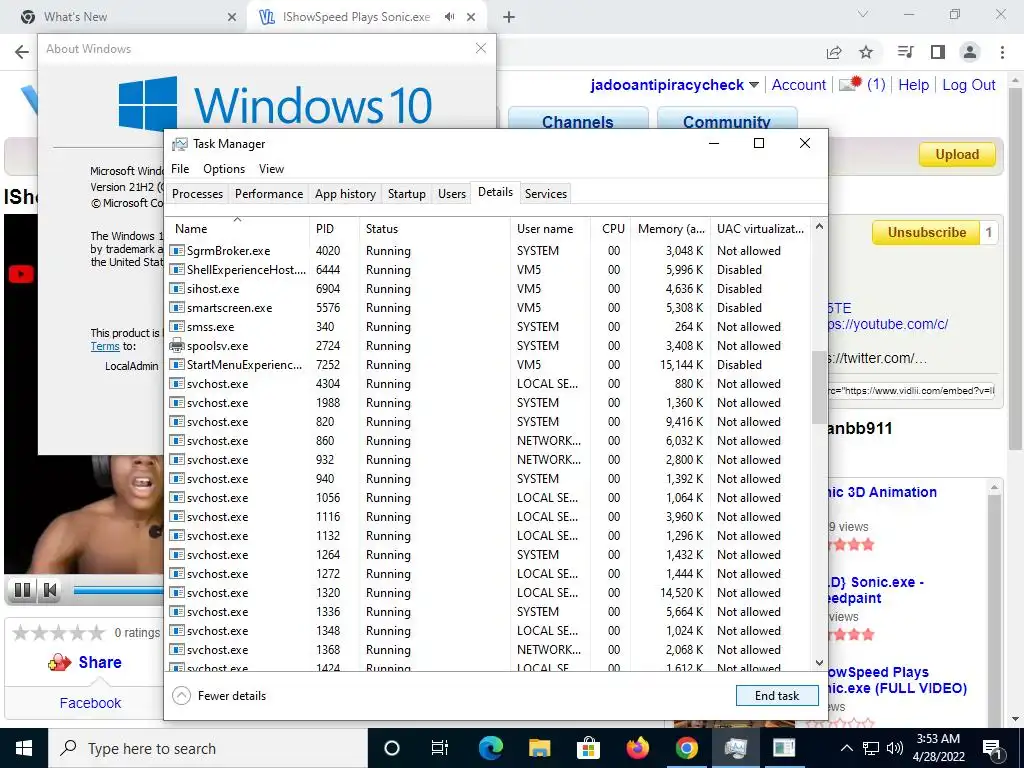Select SgrmBroker.exe process row

pyautogui.click(x=488, y=251)
